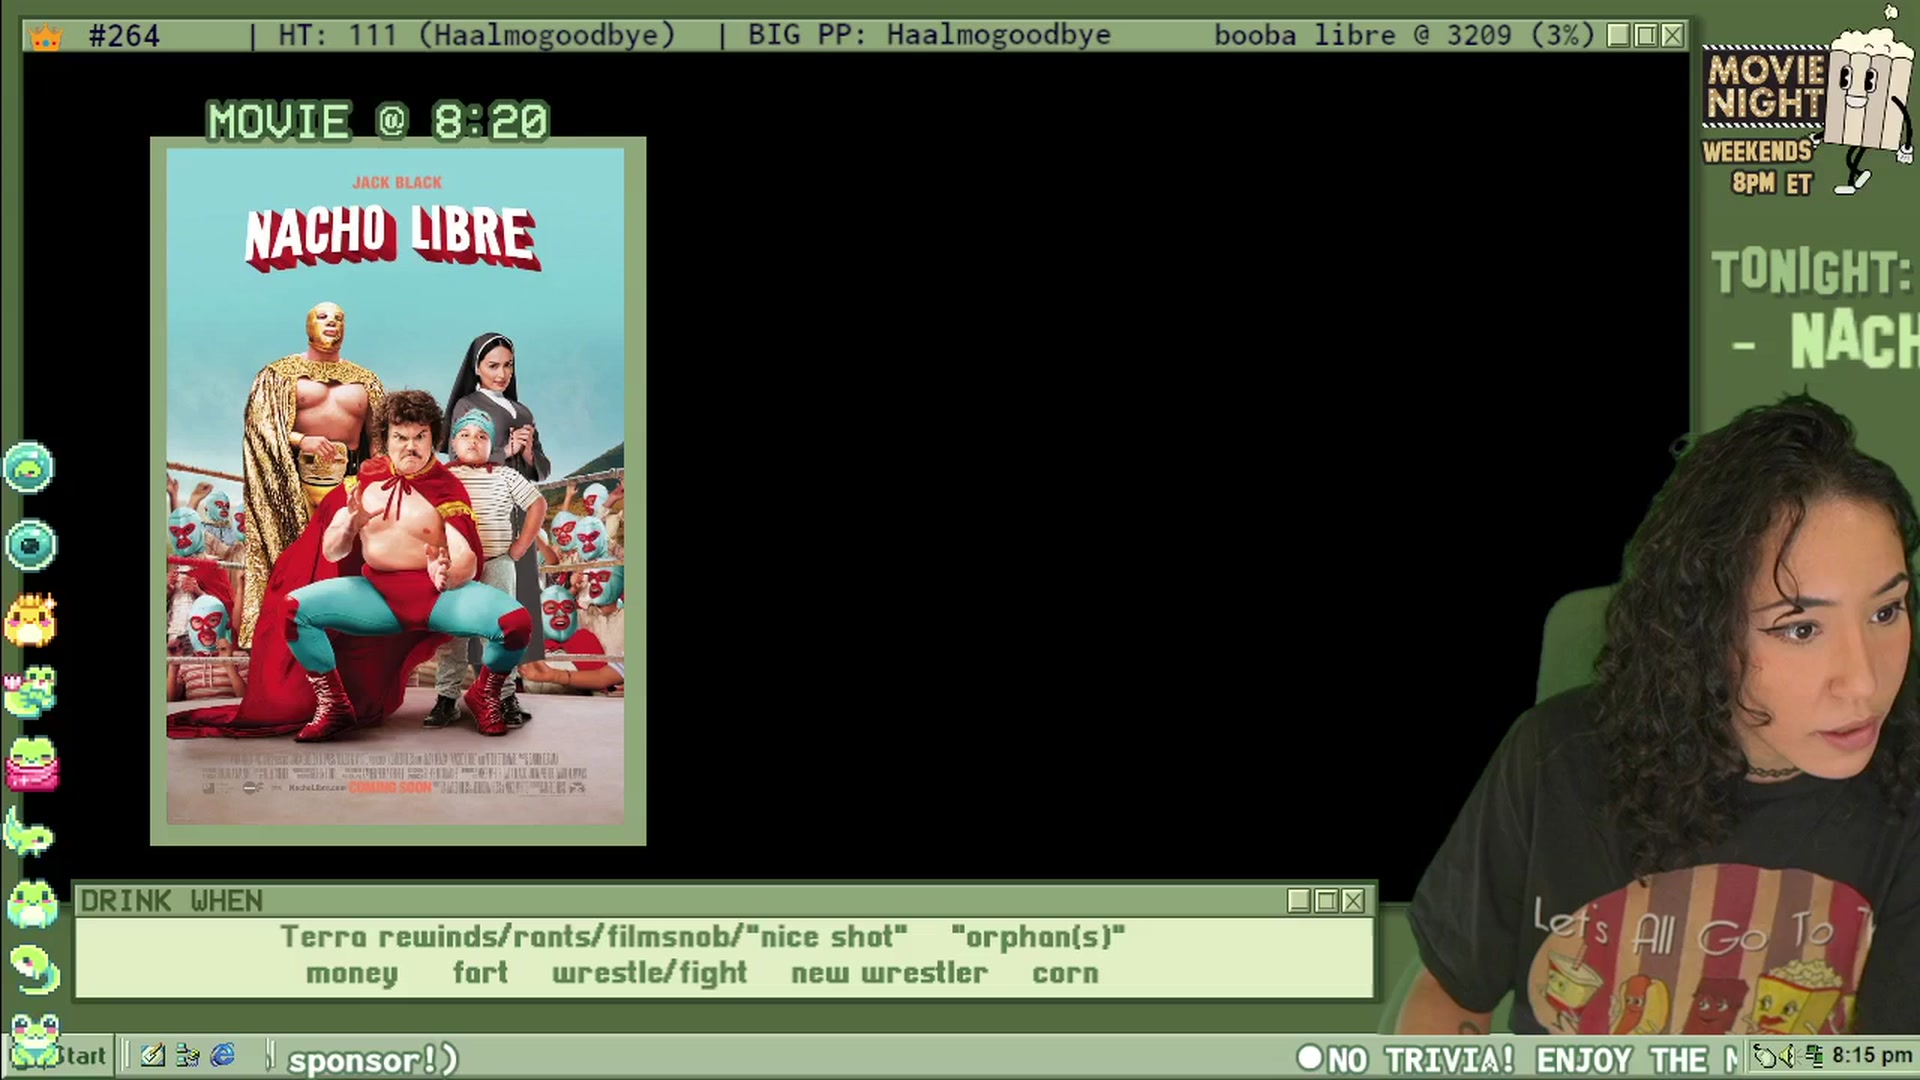Click the "corn" drink rule
1920x1080 pixels.
click(x=1065, y=973)
